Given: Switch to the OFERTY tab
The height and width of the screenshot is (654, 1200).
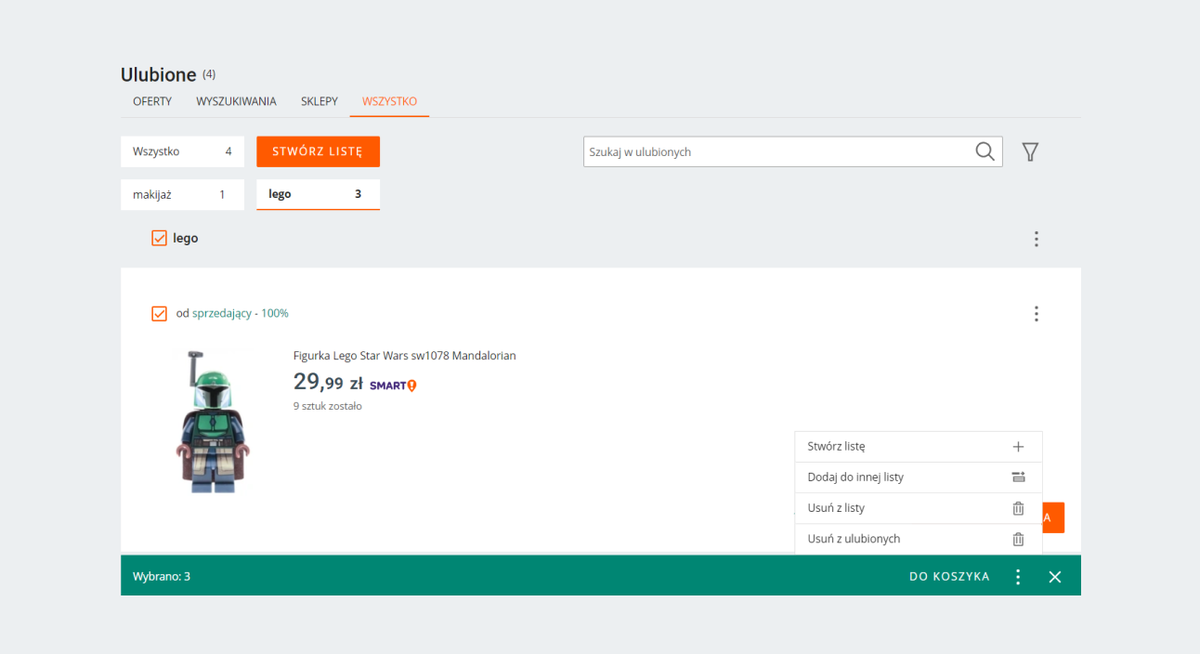Looking at the screenshot, I should tap(152, 102).
